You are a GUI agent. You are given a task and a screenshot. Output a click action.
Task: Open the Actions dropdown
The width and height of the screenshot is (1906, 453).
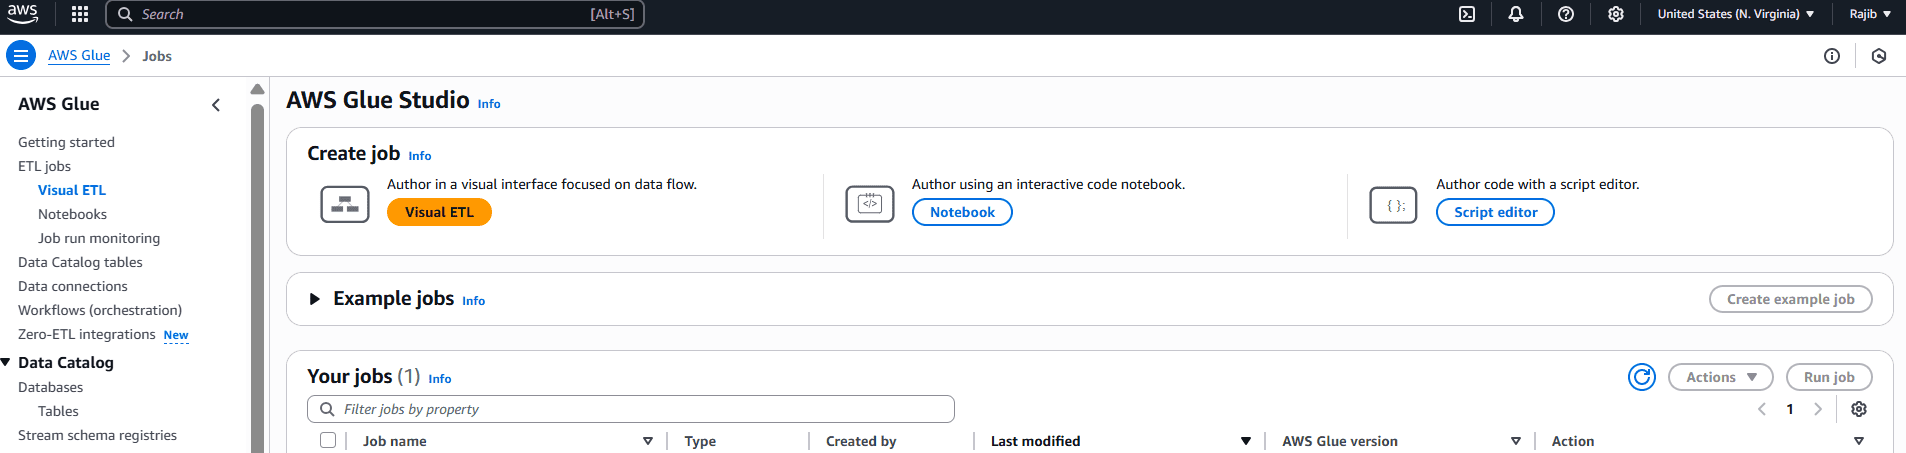(1720, 377)
